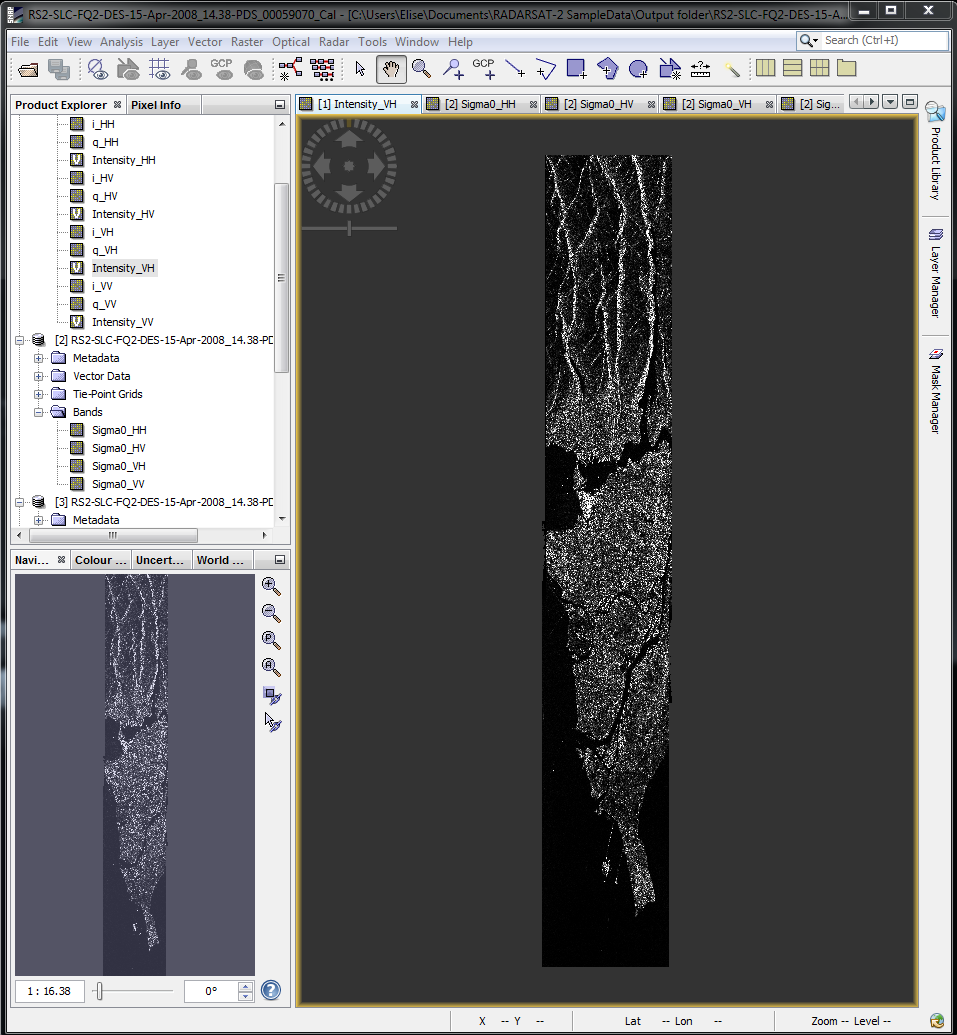This screenshot has height=1035, width=957.
Task: Open Mask Manager side panel
Action: coord(935,391)
